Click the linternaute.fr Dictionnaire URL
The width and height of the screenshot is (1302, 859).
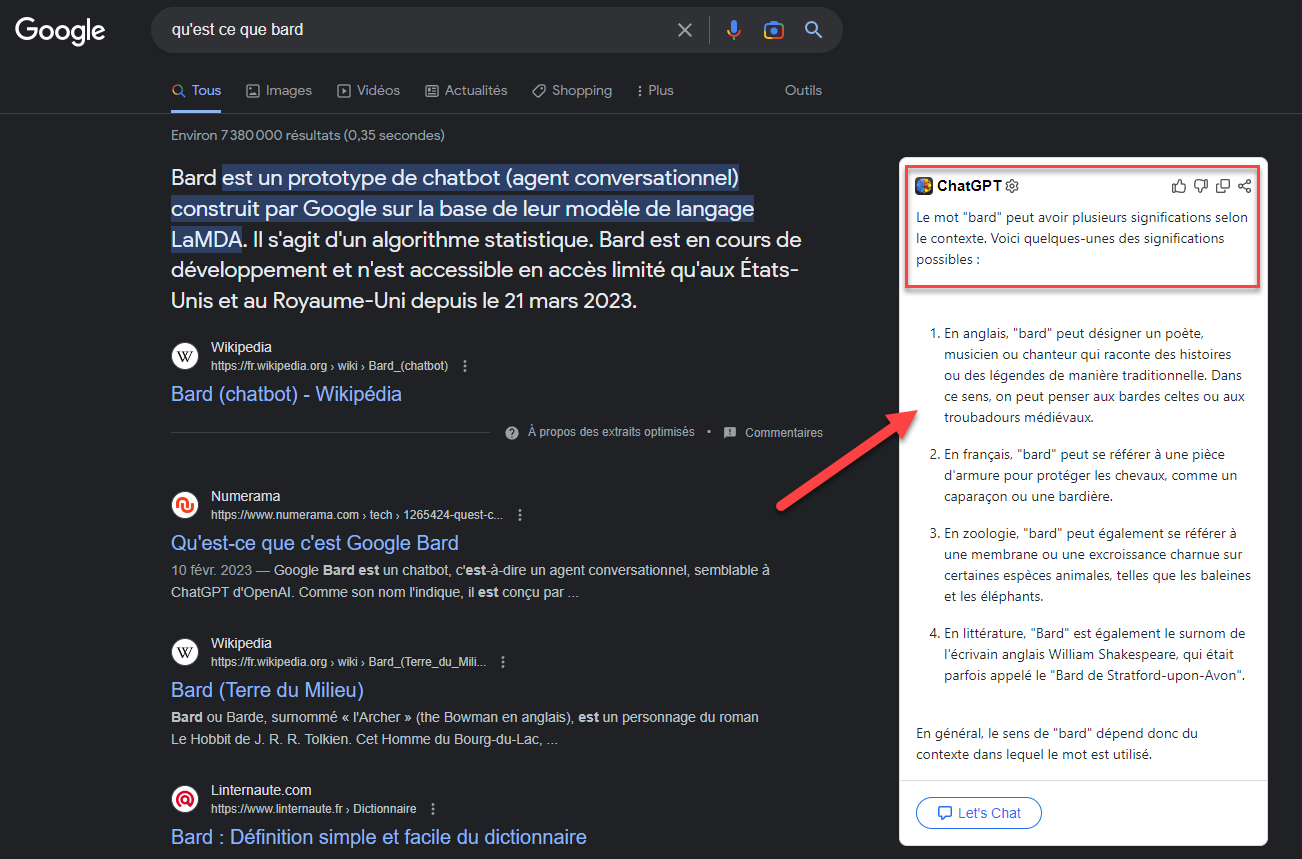click(314, 809)
